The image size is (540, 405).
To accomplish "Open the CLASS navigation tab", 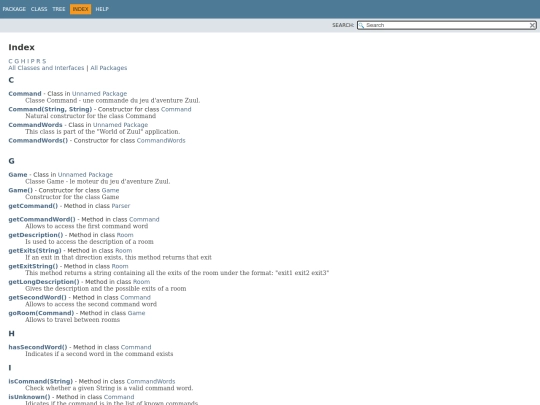I will [39, 9].
